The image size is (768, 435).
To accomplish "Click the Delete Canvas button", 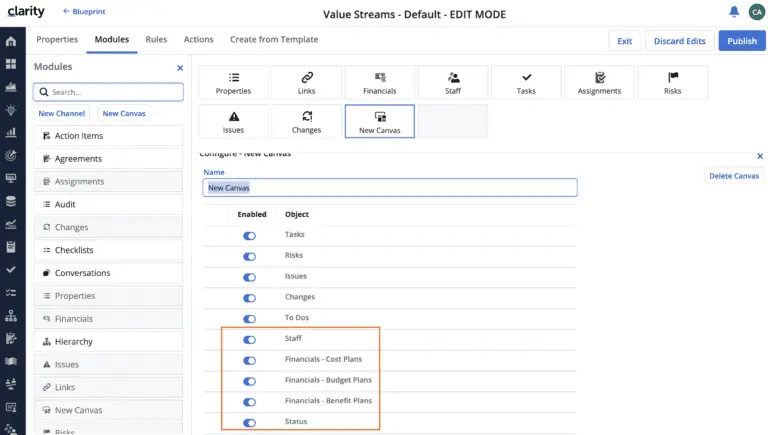I will pos(734,176).
